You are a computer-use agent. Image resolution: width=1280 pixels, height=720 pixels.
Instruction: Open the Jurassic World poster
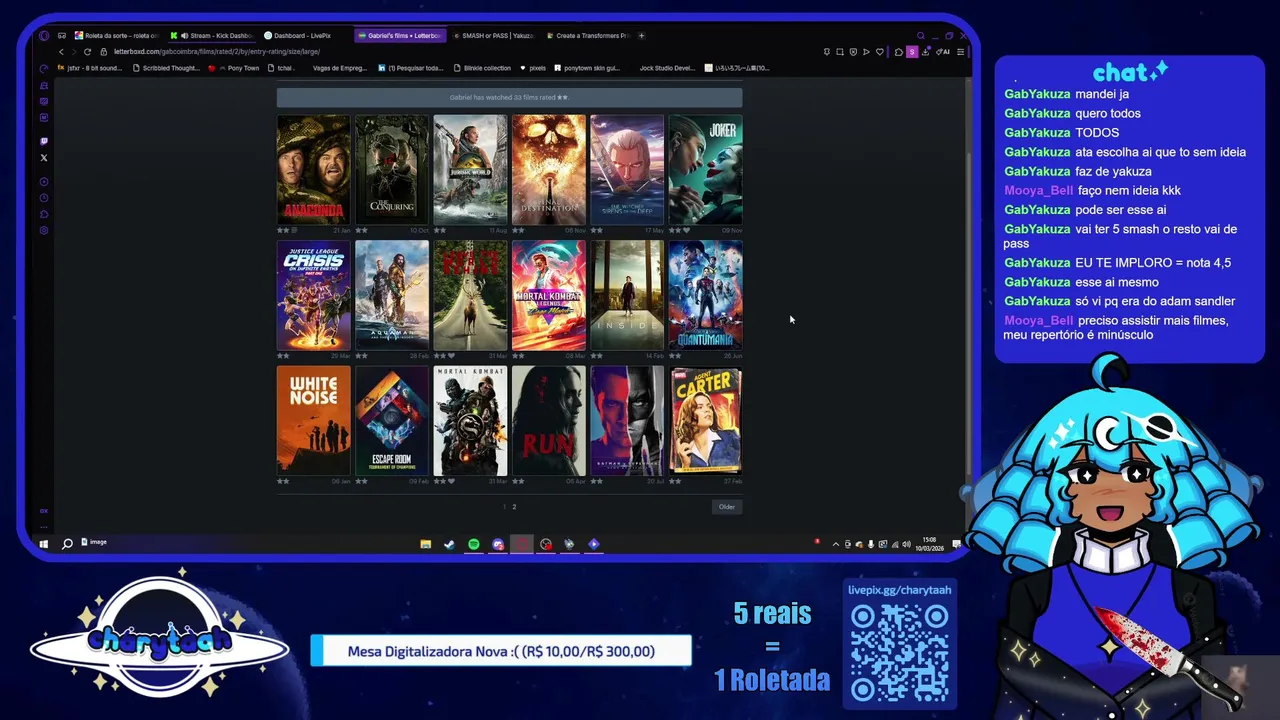coord(470,170)
